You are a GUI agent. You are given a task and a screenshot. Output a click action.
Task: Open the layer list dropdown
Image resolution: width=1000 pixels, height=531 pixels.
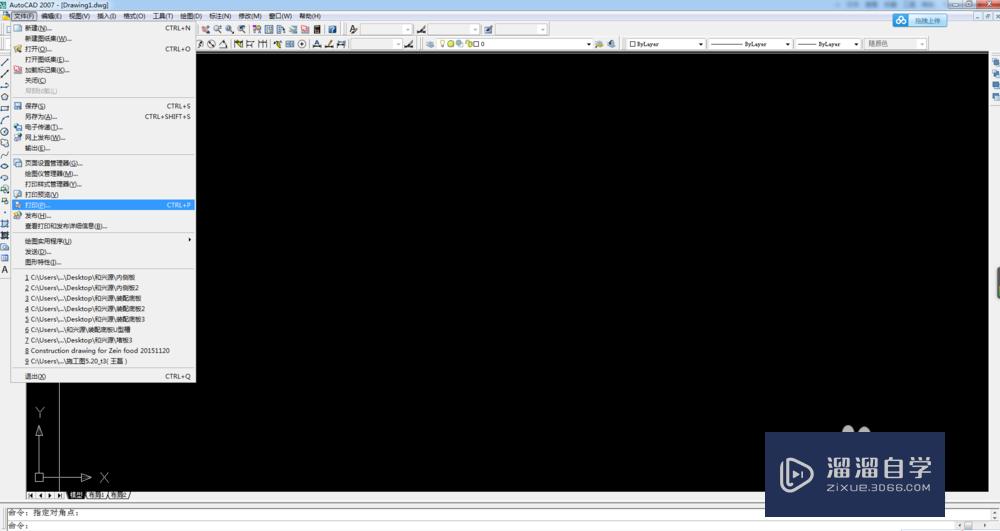[515, 44]
